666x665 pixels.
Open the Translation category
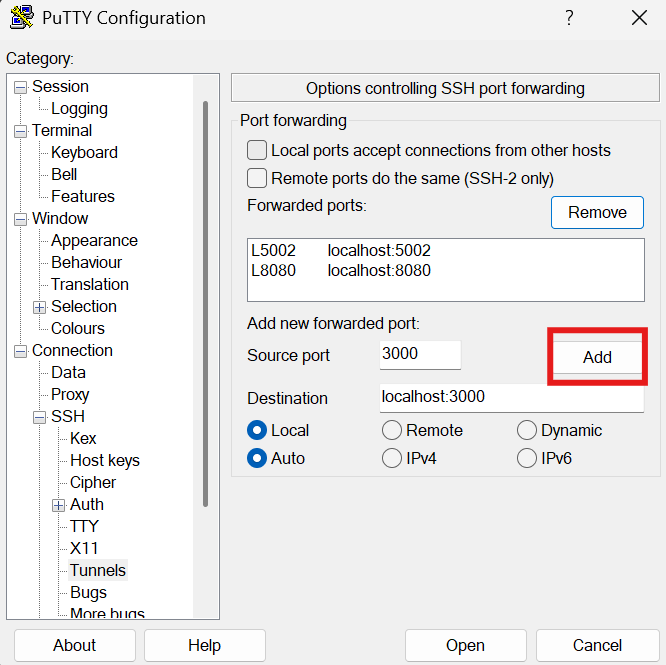pos(90,285)
